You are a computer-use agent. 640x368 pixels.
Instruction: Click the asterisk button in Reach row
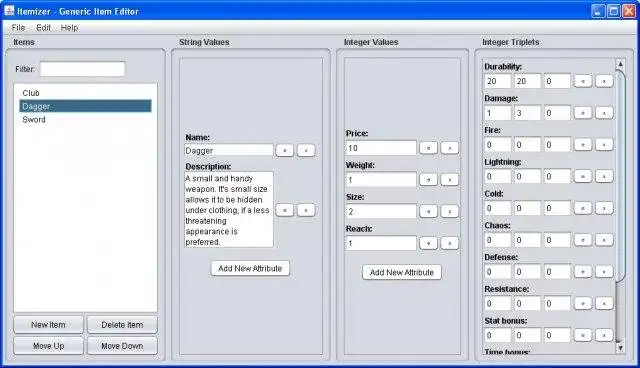tap(428, 243)
